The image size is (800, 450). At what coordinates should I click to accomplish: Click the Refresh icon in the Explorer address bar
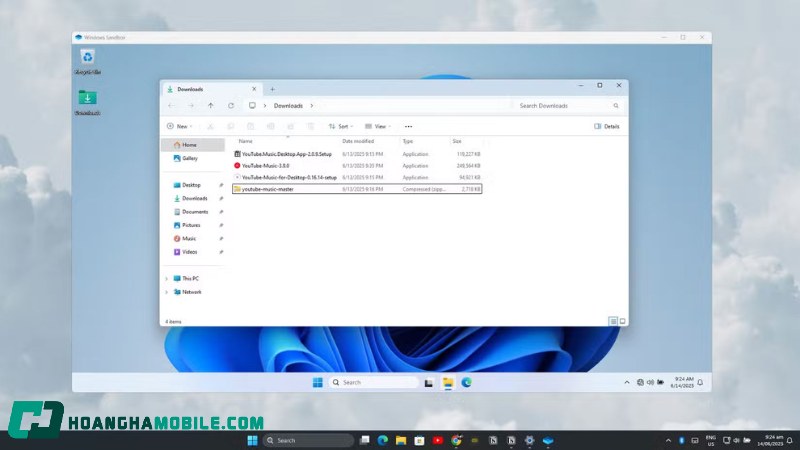point(231,106)
